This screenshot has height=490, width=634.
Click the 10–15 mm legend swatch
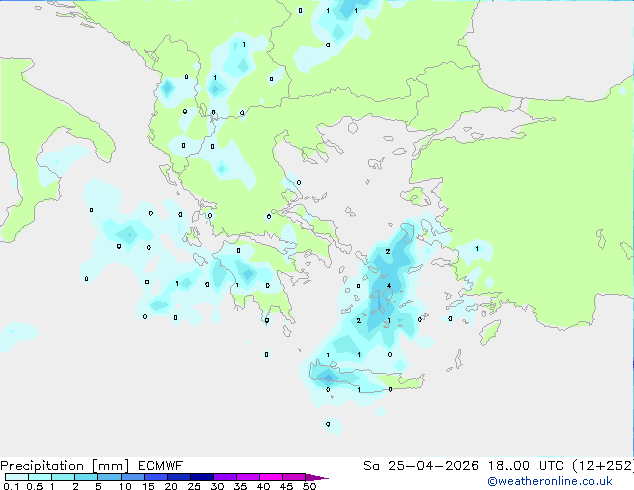click(x=132, y=477)
